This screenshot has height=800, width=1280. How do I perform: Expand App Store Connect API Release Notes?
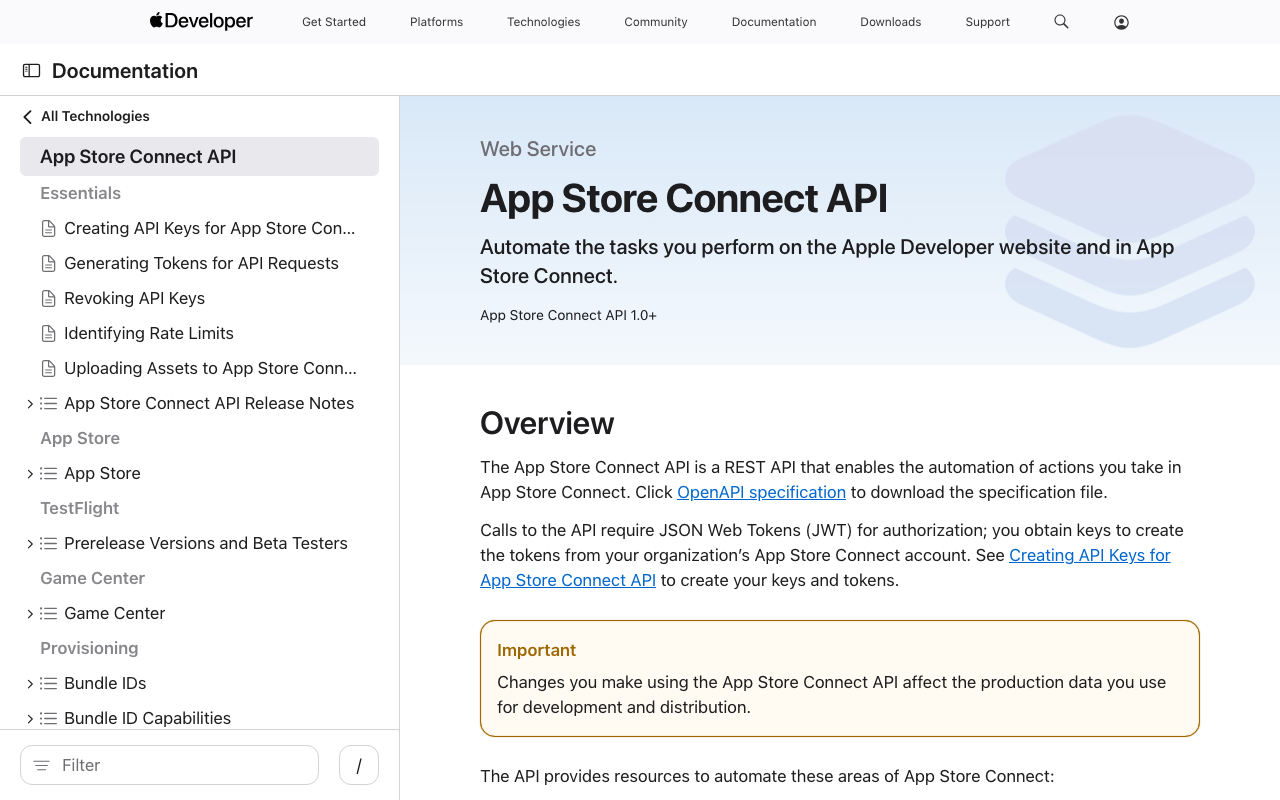click(x=29, y=403)
